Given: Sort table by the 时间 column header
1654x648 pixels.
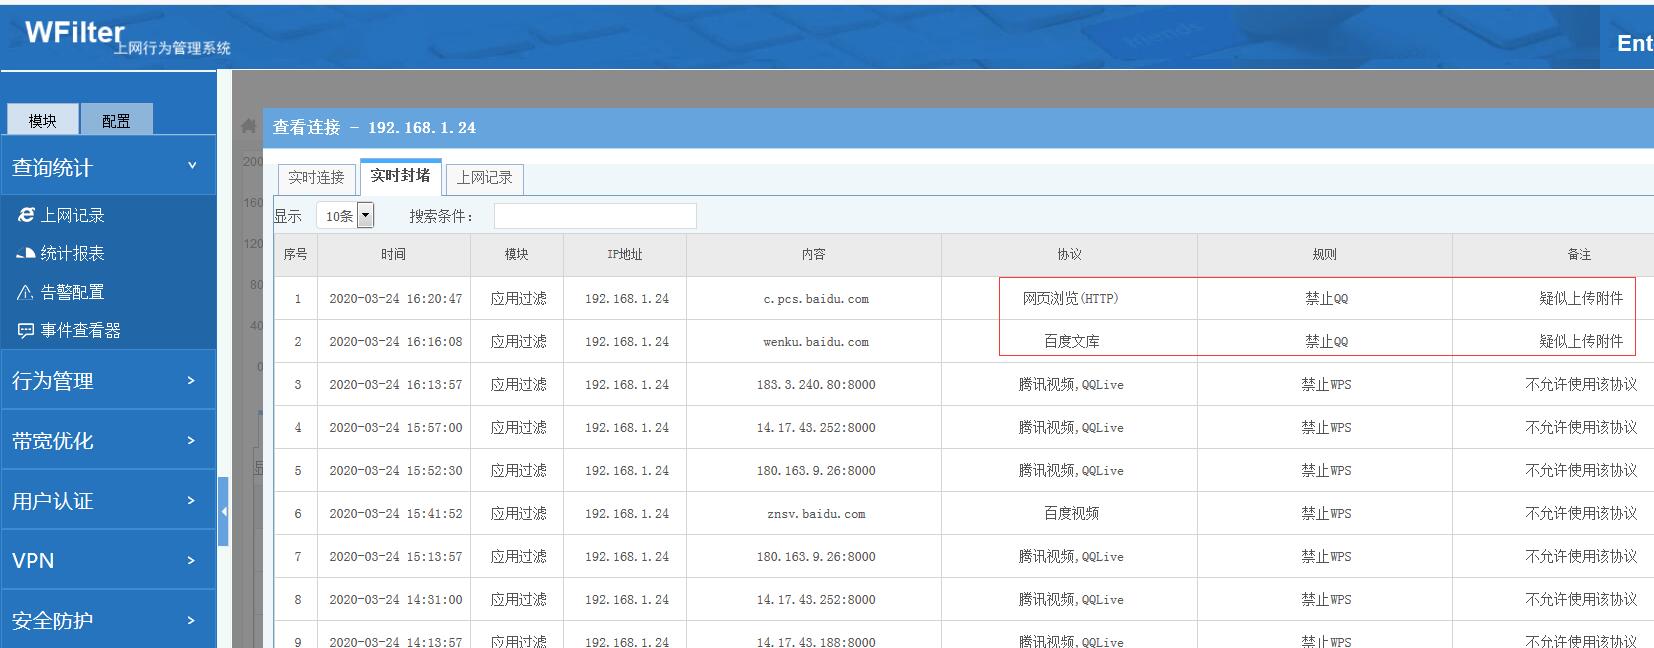Looking at the screenshot, I should point(393,255).
